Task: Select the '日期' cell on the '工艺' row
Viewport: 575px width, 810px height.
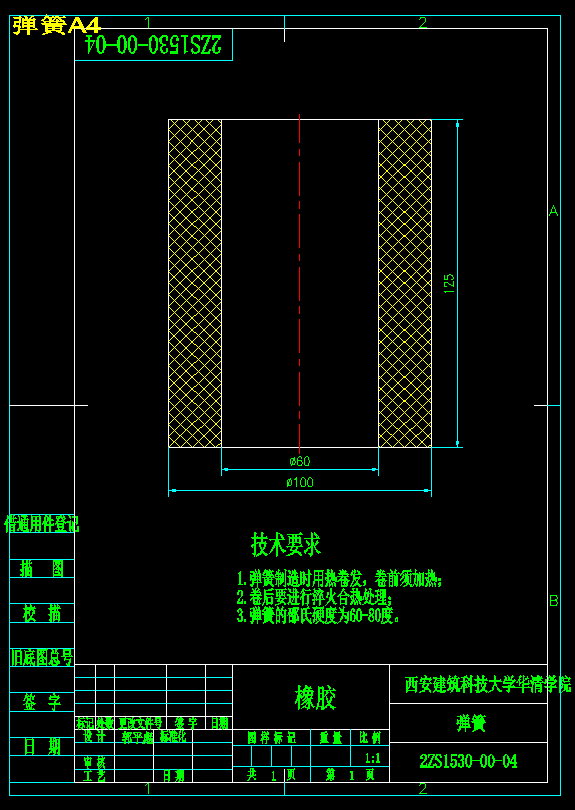Action: (173, 775)
